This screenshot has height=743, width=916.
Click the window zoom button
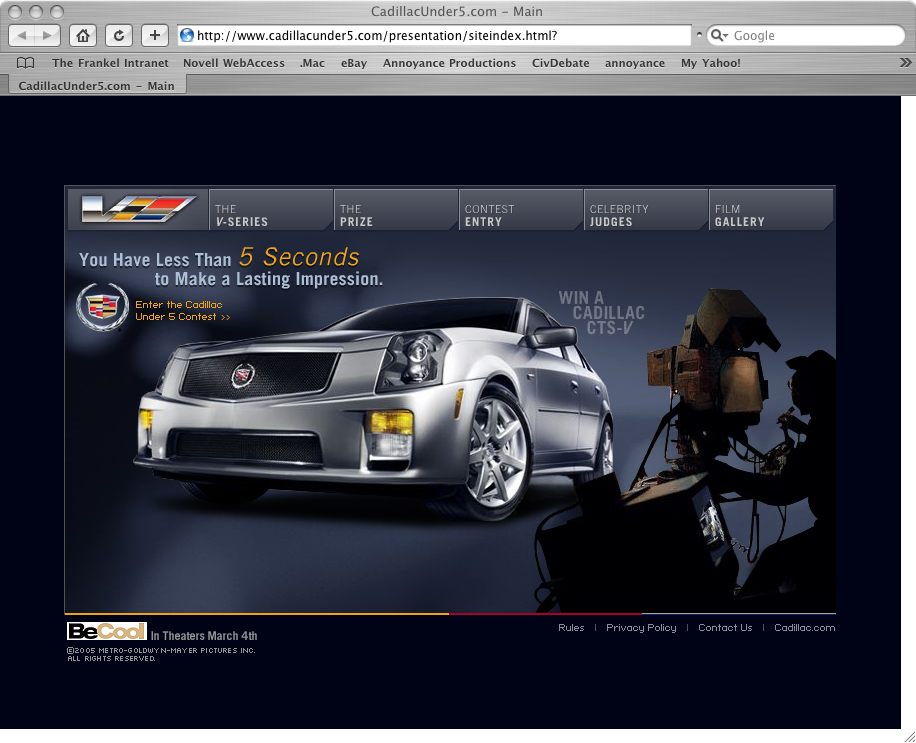tap(57, 12)
